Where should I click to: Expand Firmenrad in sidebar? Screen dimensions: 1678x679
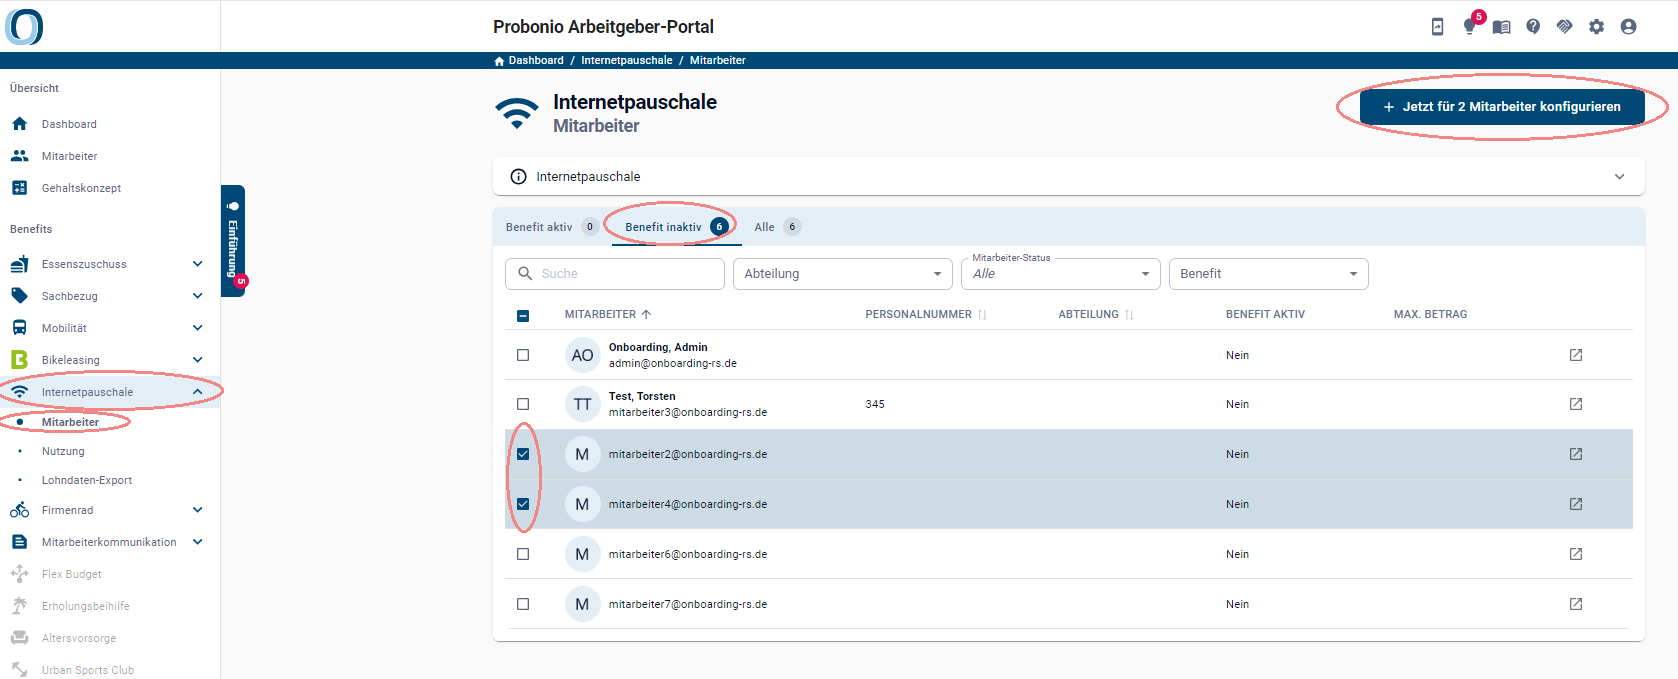[197, 510]
